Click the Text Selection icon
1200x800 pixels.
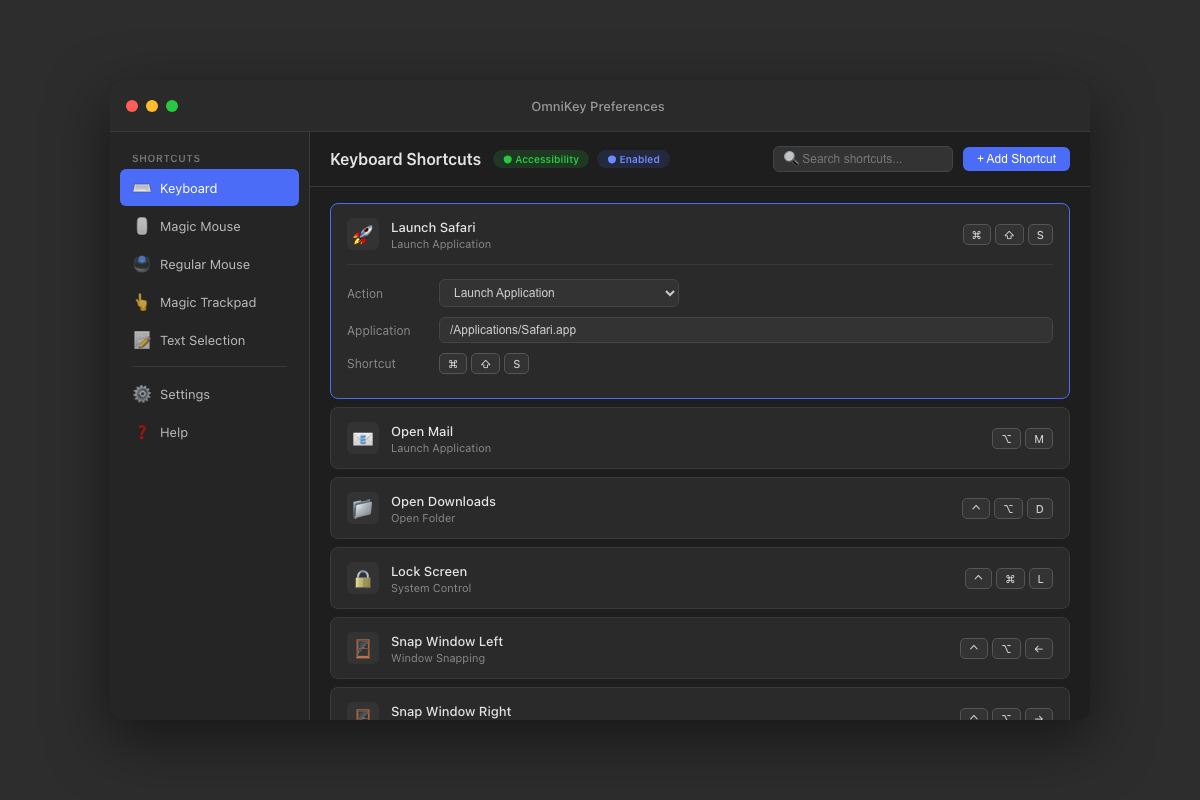point(141,340)
